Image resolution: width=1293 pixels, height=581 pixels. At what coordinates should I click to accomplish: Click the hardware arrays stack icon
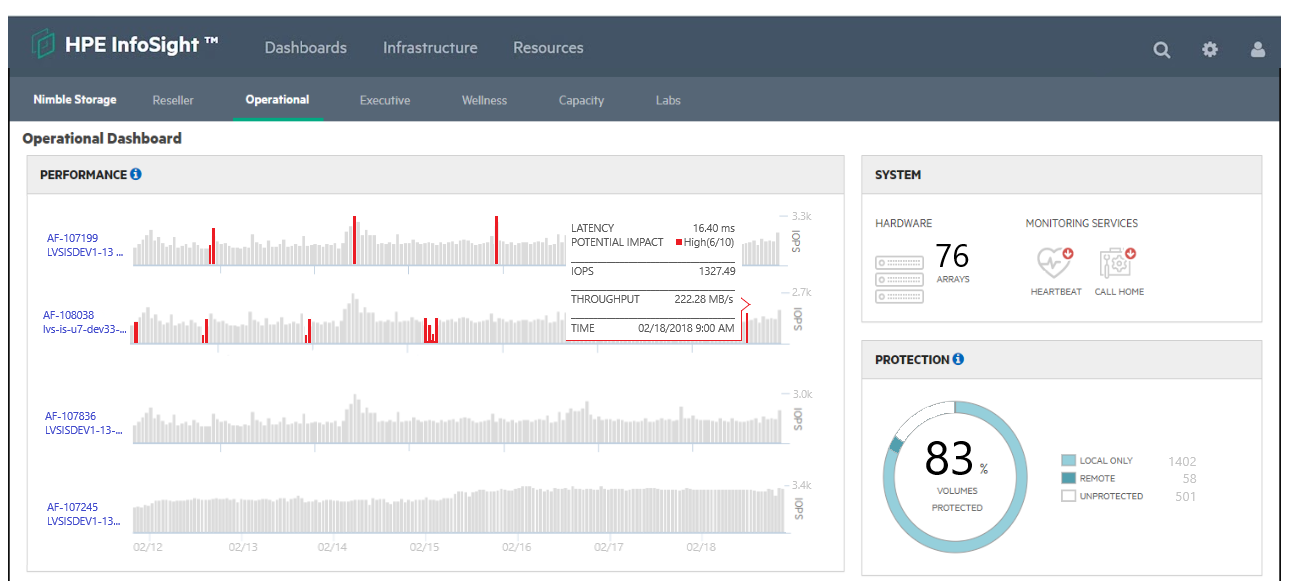(899, 279)
